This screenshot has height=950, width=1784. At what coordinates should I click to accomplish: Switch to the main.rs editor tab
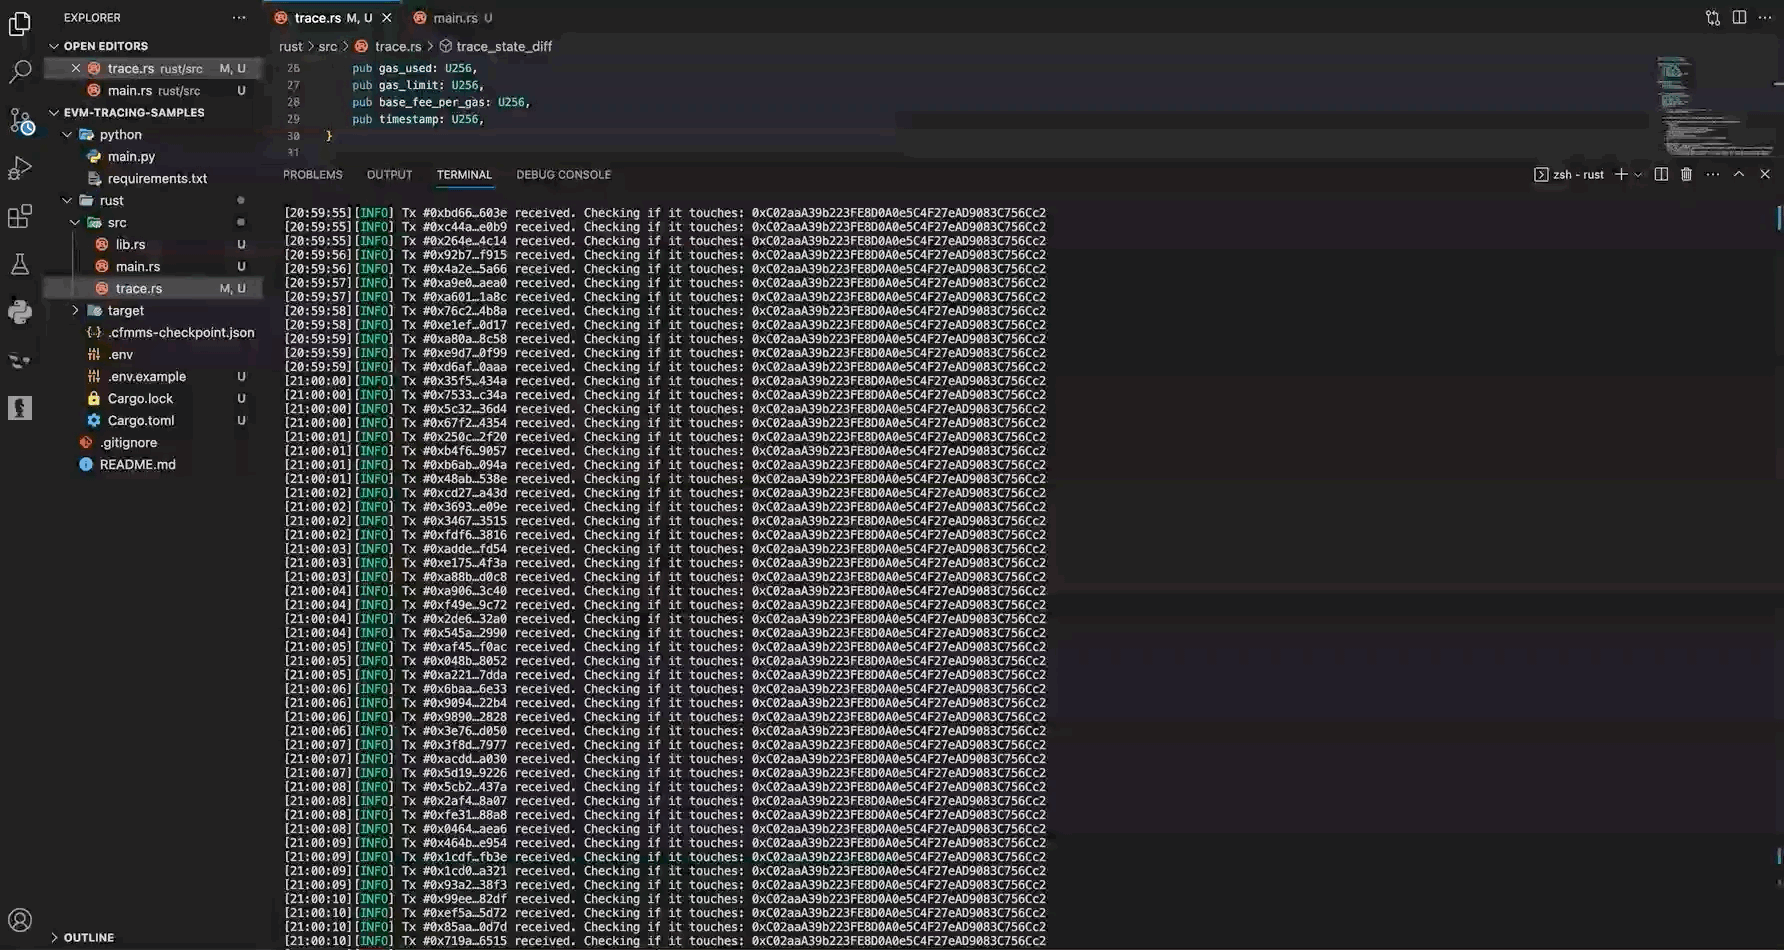(x=455, y=18)
